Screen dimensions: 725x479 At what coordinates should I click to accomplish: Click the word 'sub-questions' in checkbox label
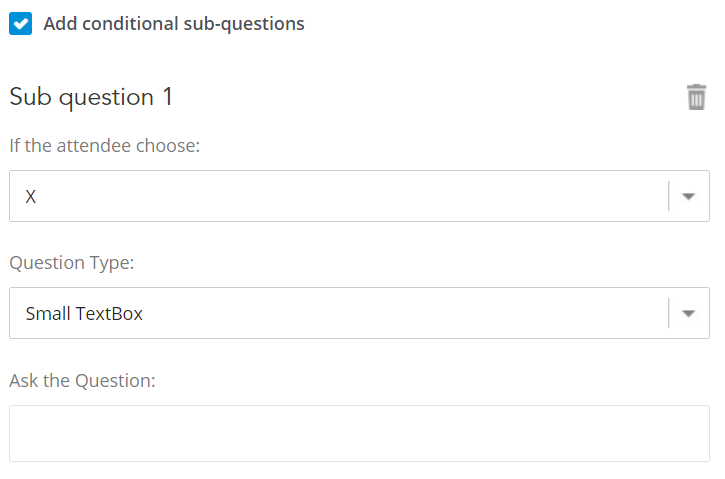(246, 24)
